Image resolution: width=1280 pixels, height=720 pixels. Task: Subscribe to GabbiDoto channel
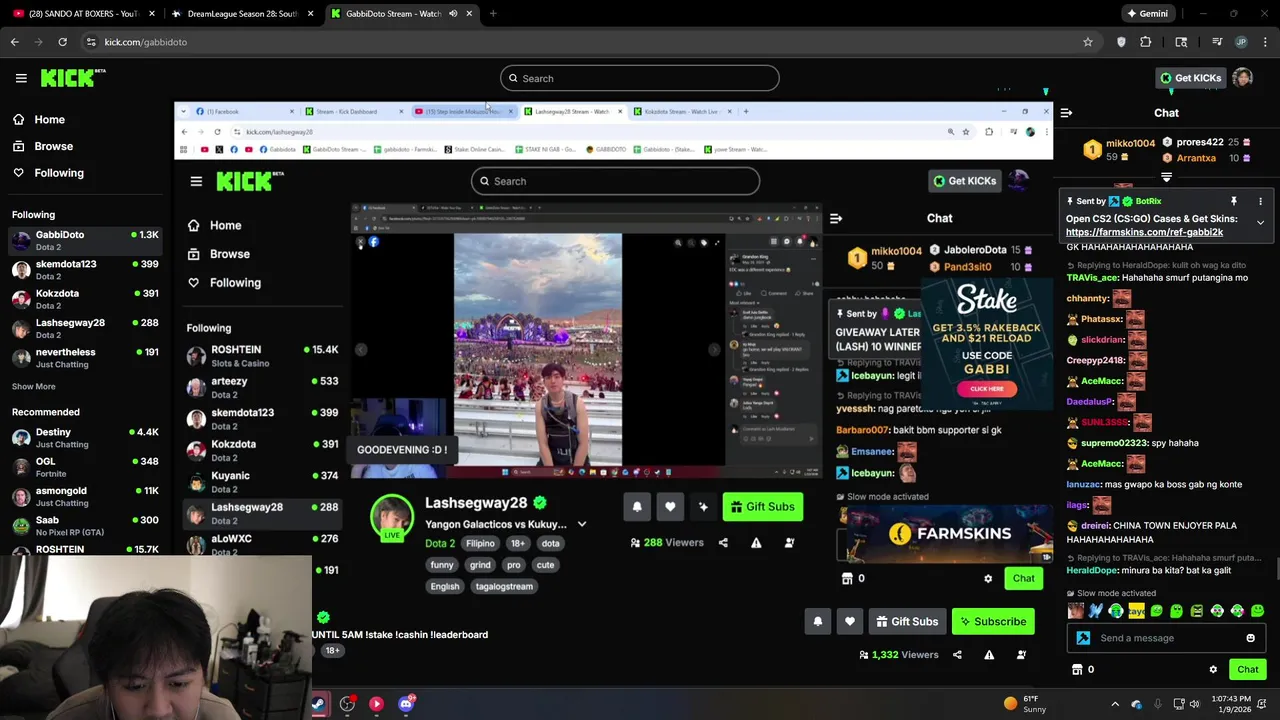pos(993,622)
